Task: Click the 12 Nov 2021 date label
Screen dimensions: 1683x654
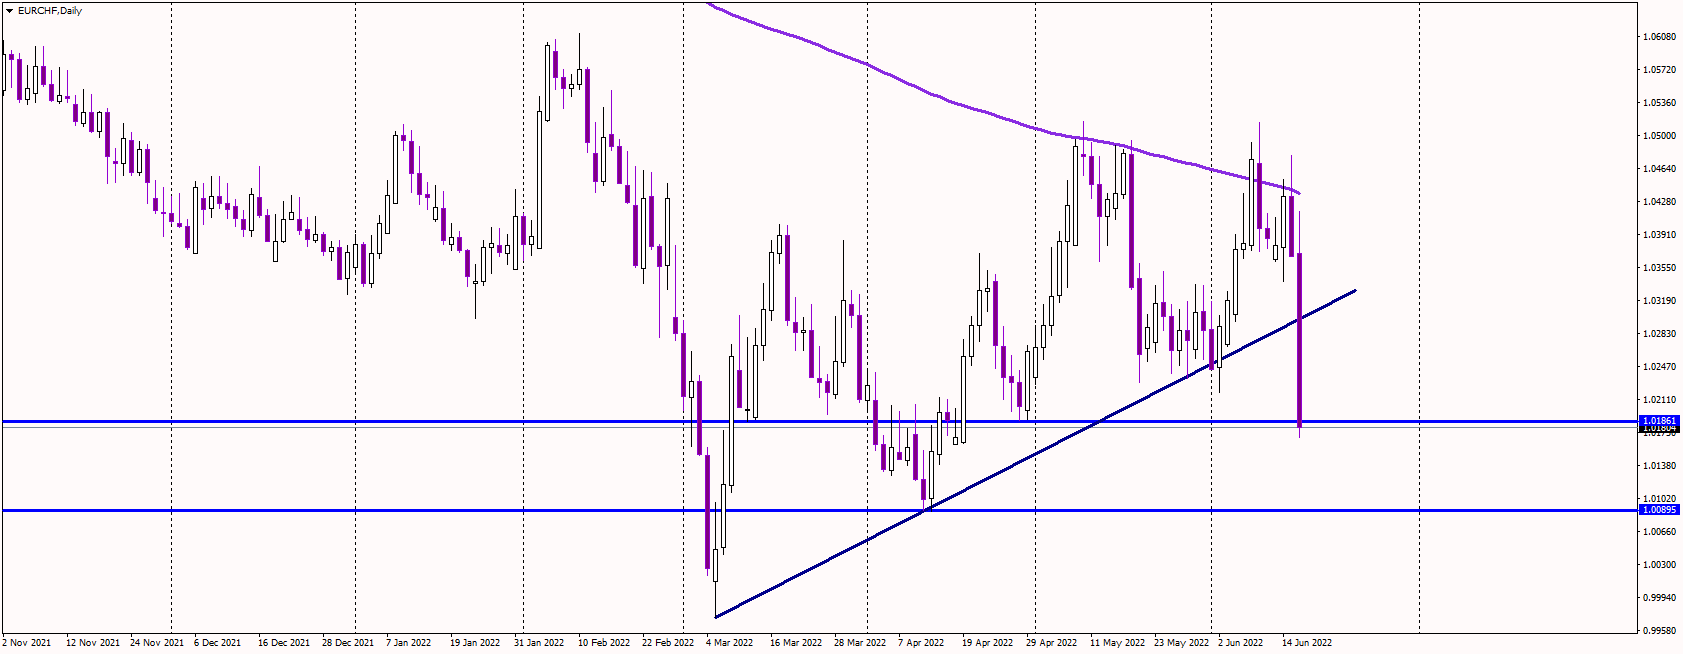Action: pos(93,643)
